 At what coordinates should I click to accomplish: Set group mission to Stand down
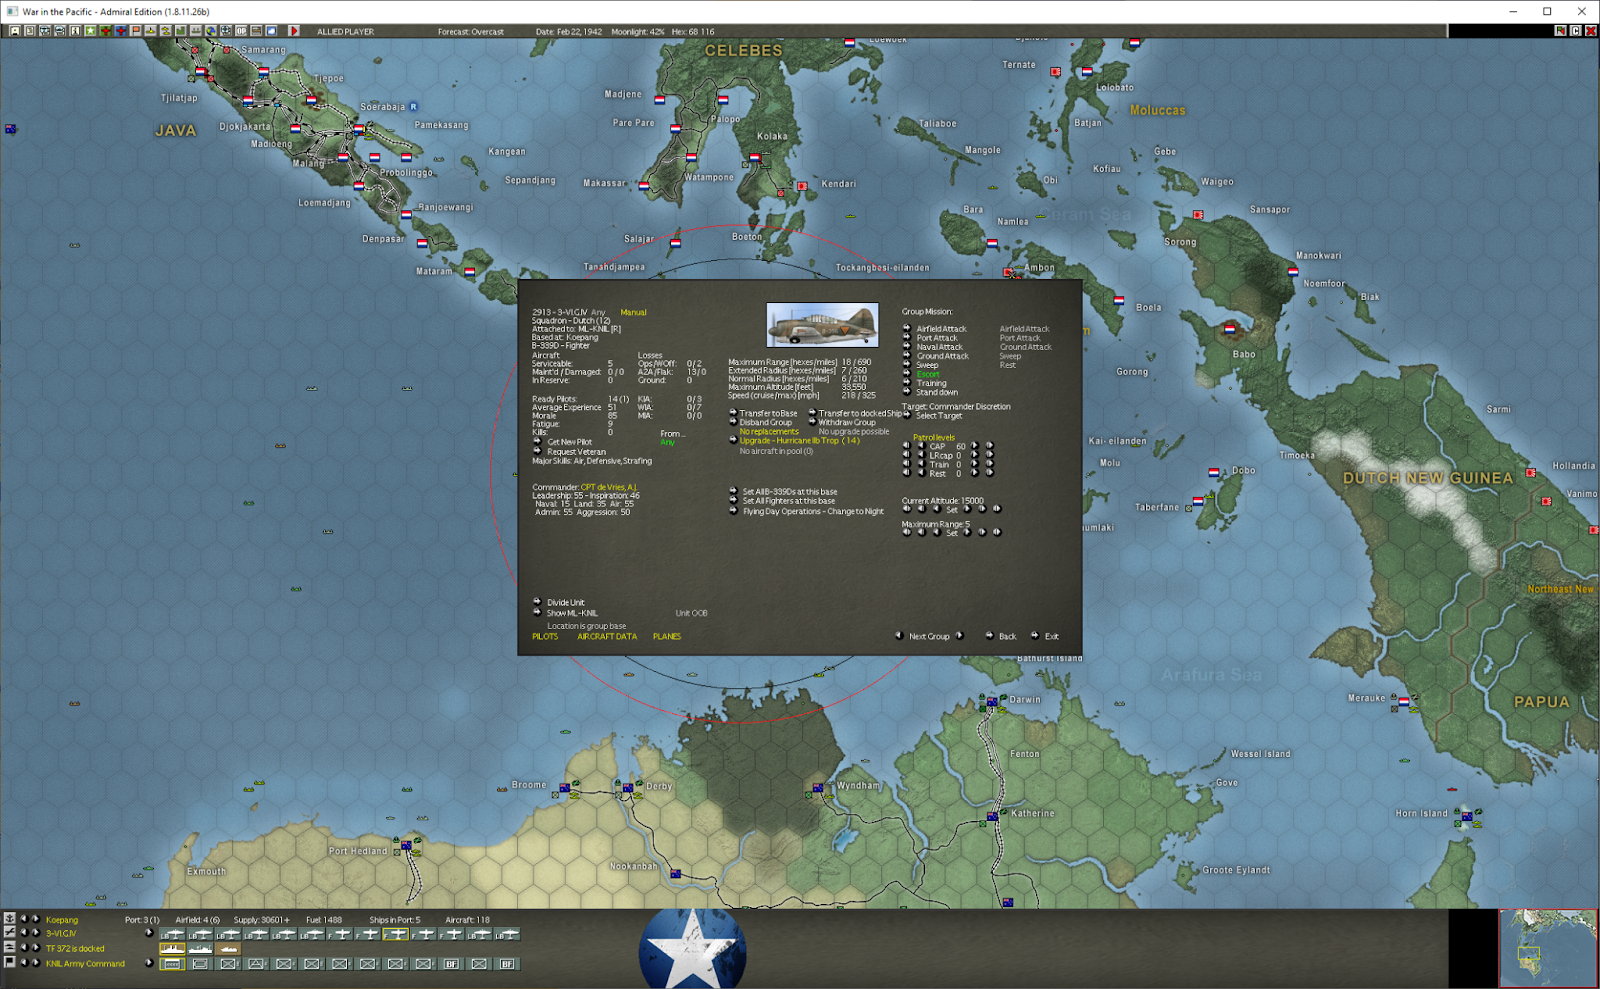pos(937,392)
